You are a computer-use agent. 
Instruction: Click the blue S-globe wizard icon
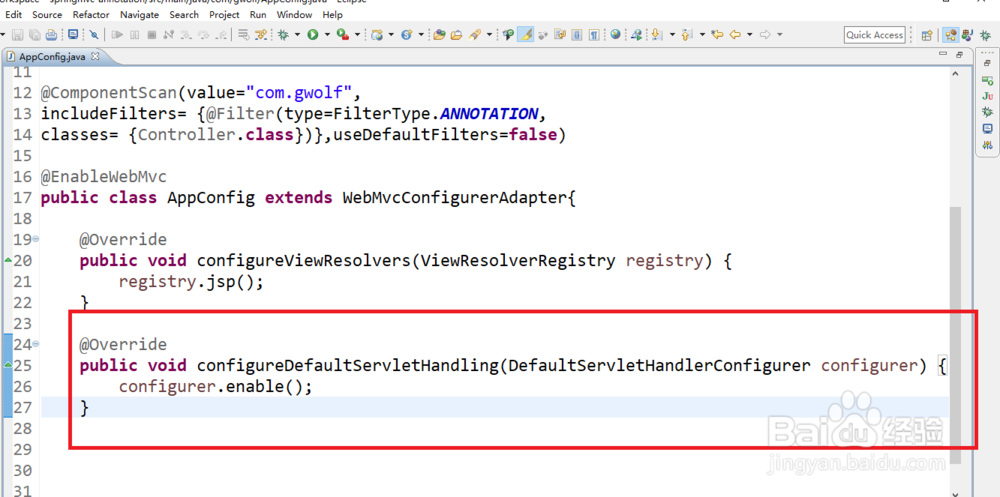point(406,35)
